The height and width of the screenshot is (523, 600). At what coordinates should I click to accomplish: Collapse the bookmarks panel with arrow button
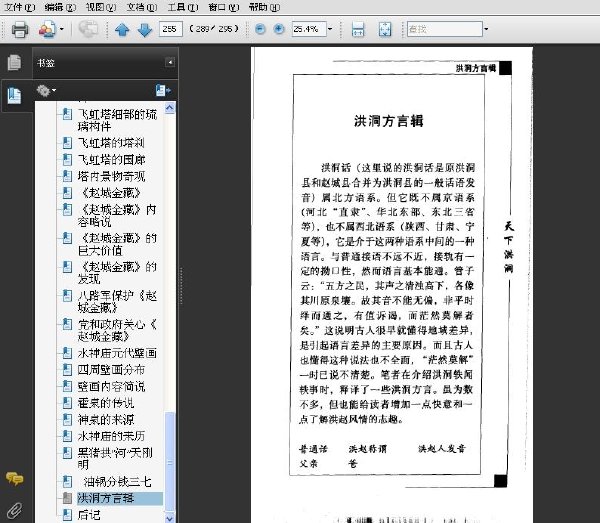click(170, 62)
